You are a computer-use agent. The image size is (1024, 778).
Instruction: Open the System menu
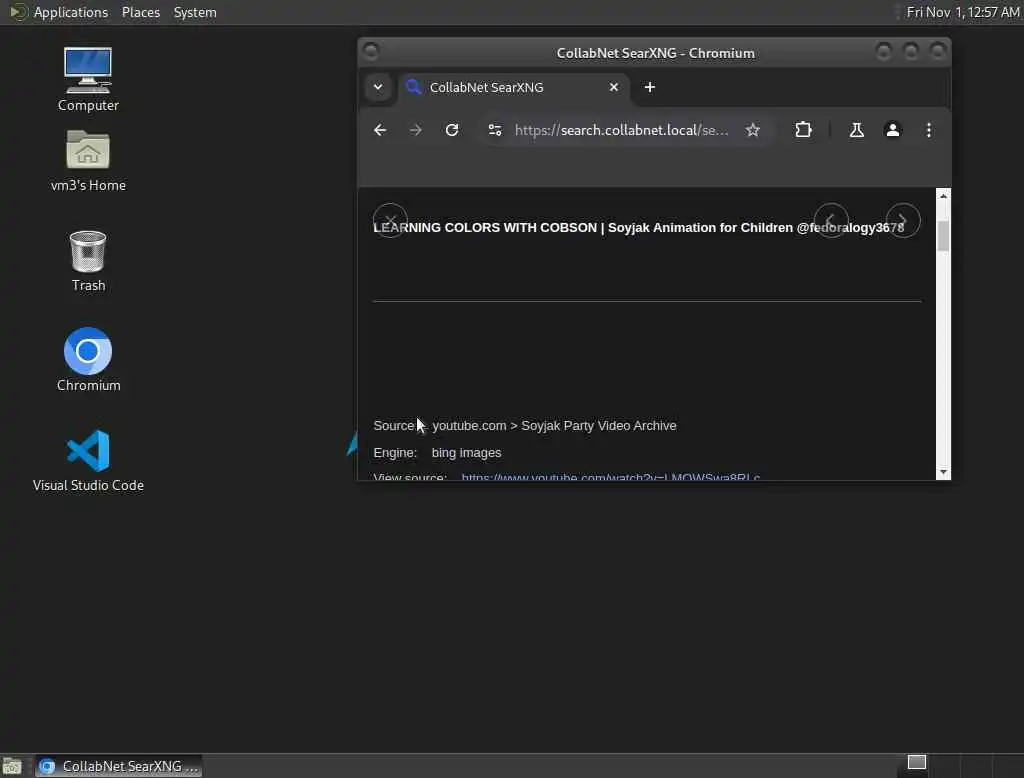[195, 12]
